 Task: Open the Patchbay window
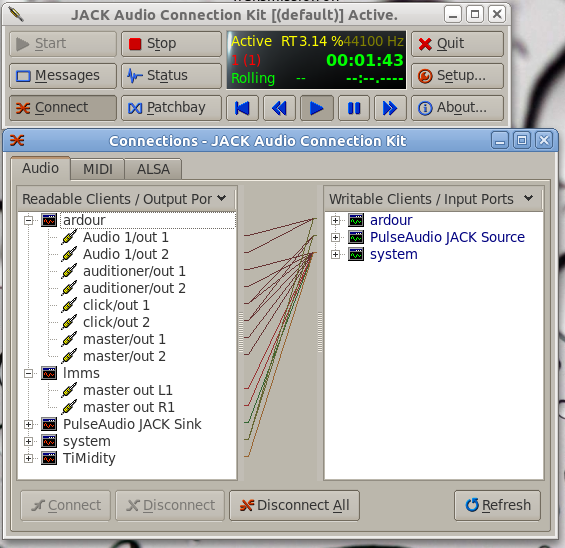pos(171,107)
